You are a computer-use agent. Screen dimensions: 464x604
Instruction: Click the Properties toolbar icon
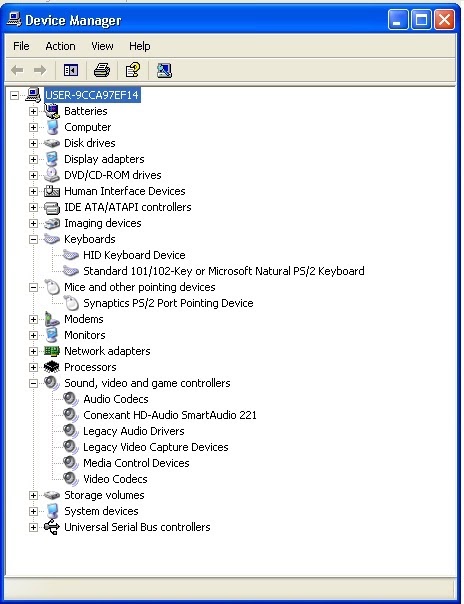click(x=133, y=70)
